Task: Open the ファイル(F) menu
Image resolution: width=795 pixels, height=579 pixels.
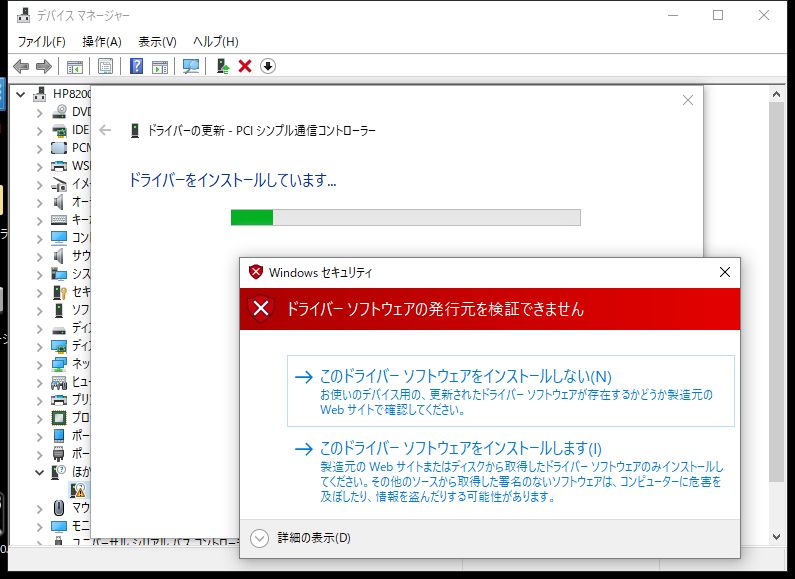Action: click(x=42, y=42)
